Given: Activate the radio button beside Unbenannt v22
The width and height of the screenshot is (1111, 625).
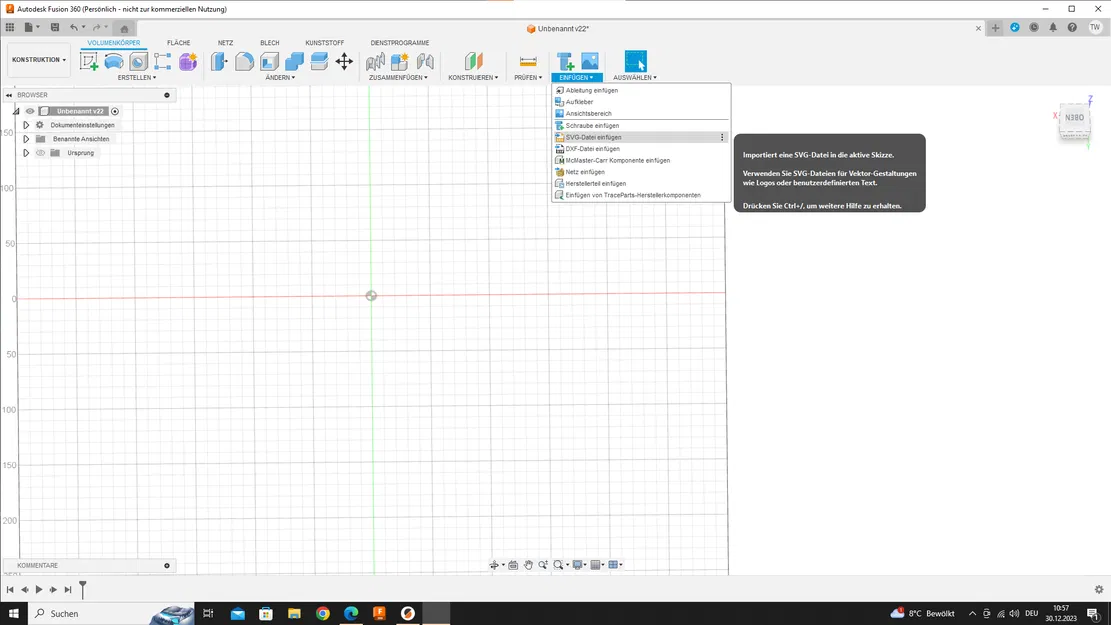Looking at the screenshot, I should click(116, 111).
